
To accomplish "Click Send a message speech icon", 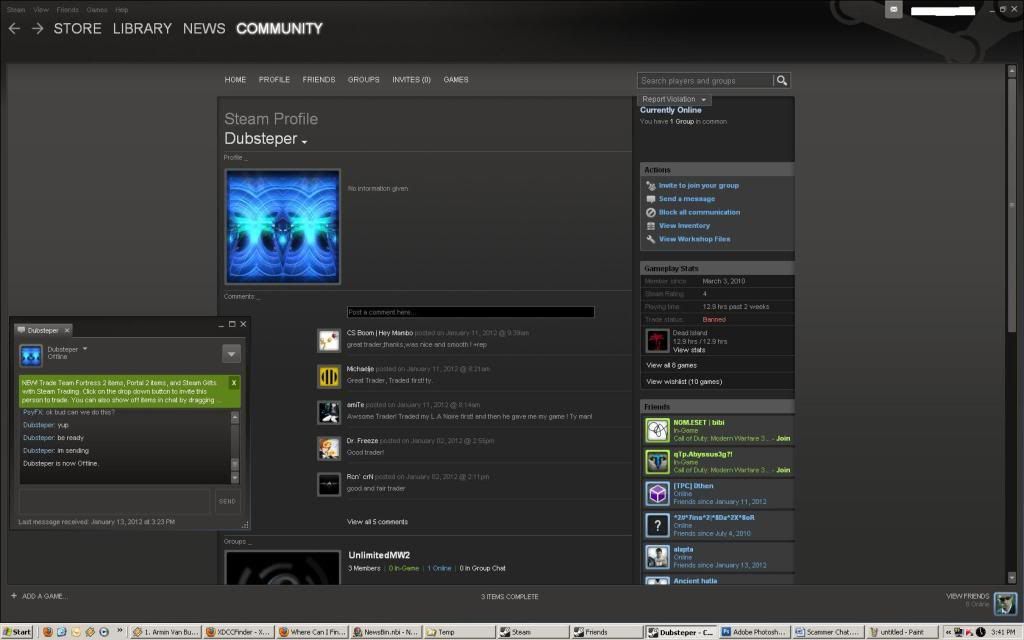I will point(650,199).
